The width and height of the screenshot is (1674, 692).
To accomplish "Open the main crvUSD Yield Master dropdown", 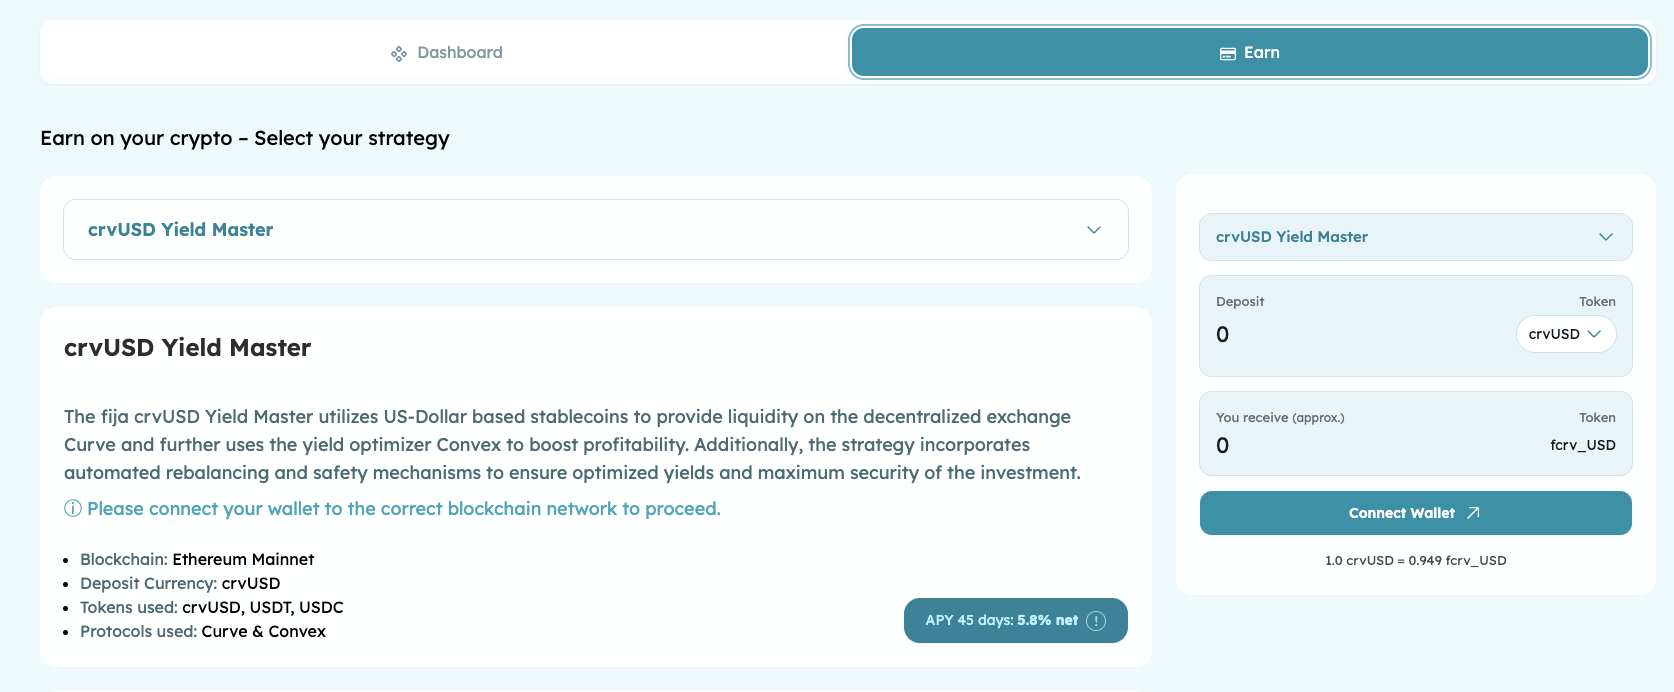I will pyautogui.click(x=595, y=230).
